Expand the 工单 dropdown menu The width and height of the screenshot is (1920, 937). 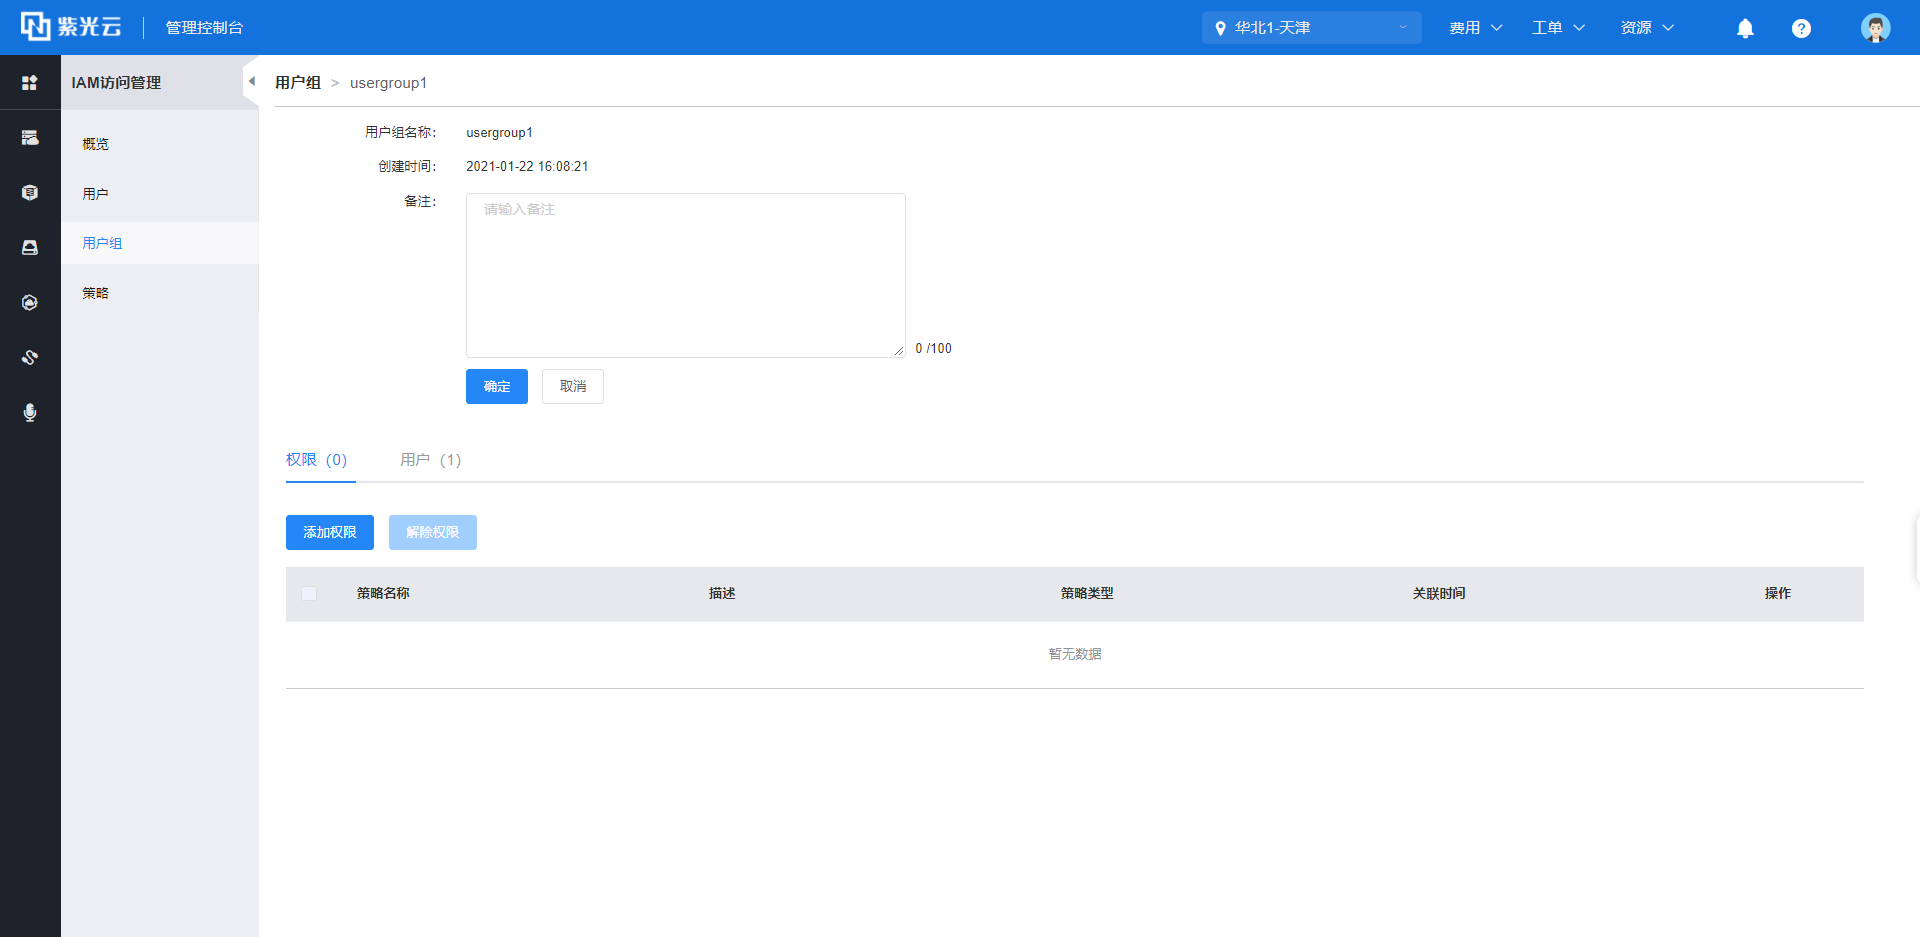1558,28
